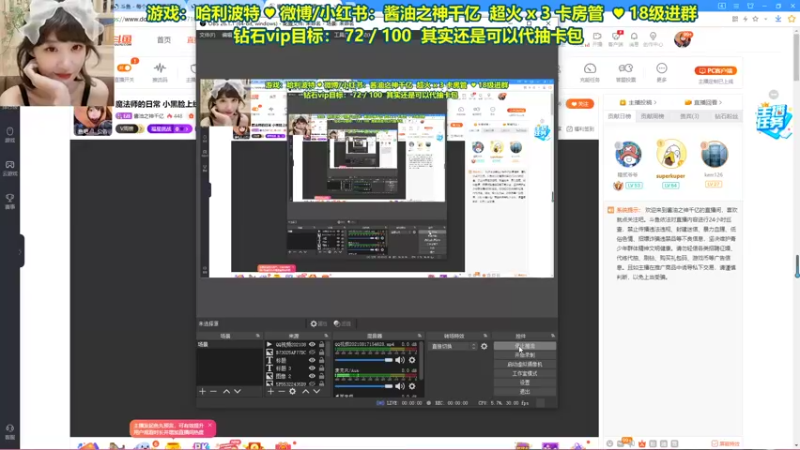Click the 属性 properties button in OBS
Screen dimensions: 800x450
coord(319,323)
